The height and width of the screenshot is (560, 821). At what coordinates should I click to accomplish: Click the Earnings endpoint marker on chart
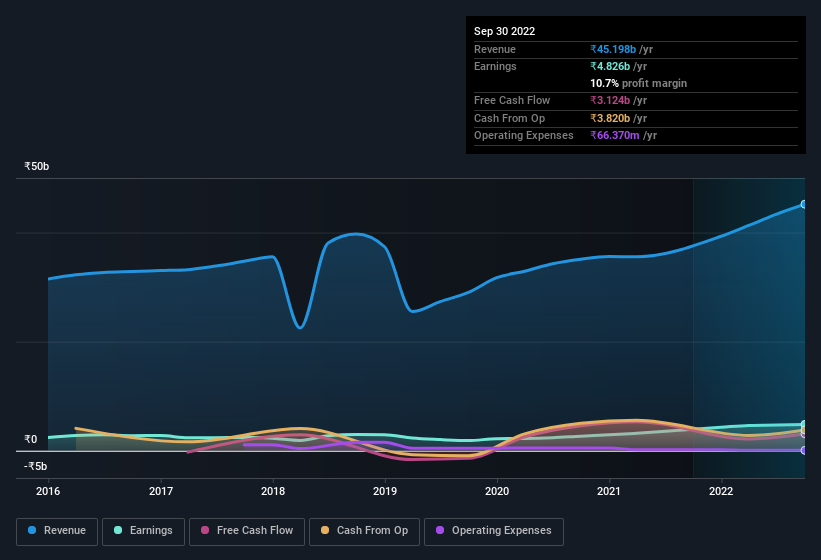coord(804,424)
